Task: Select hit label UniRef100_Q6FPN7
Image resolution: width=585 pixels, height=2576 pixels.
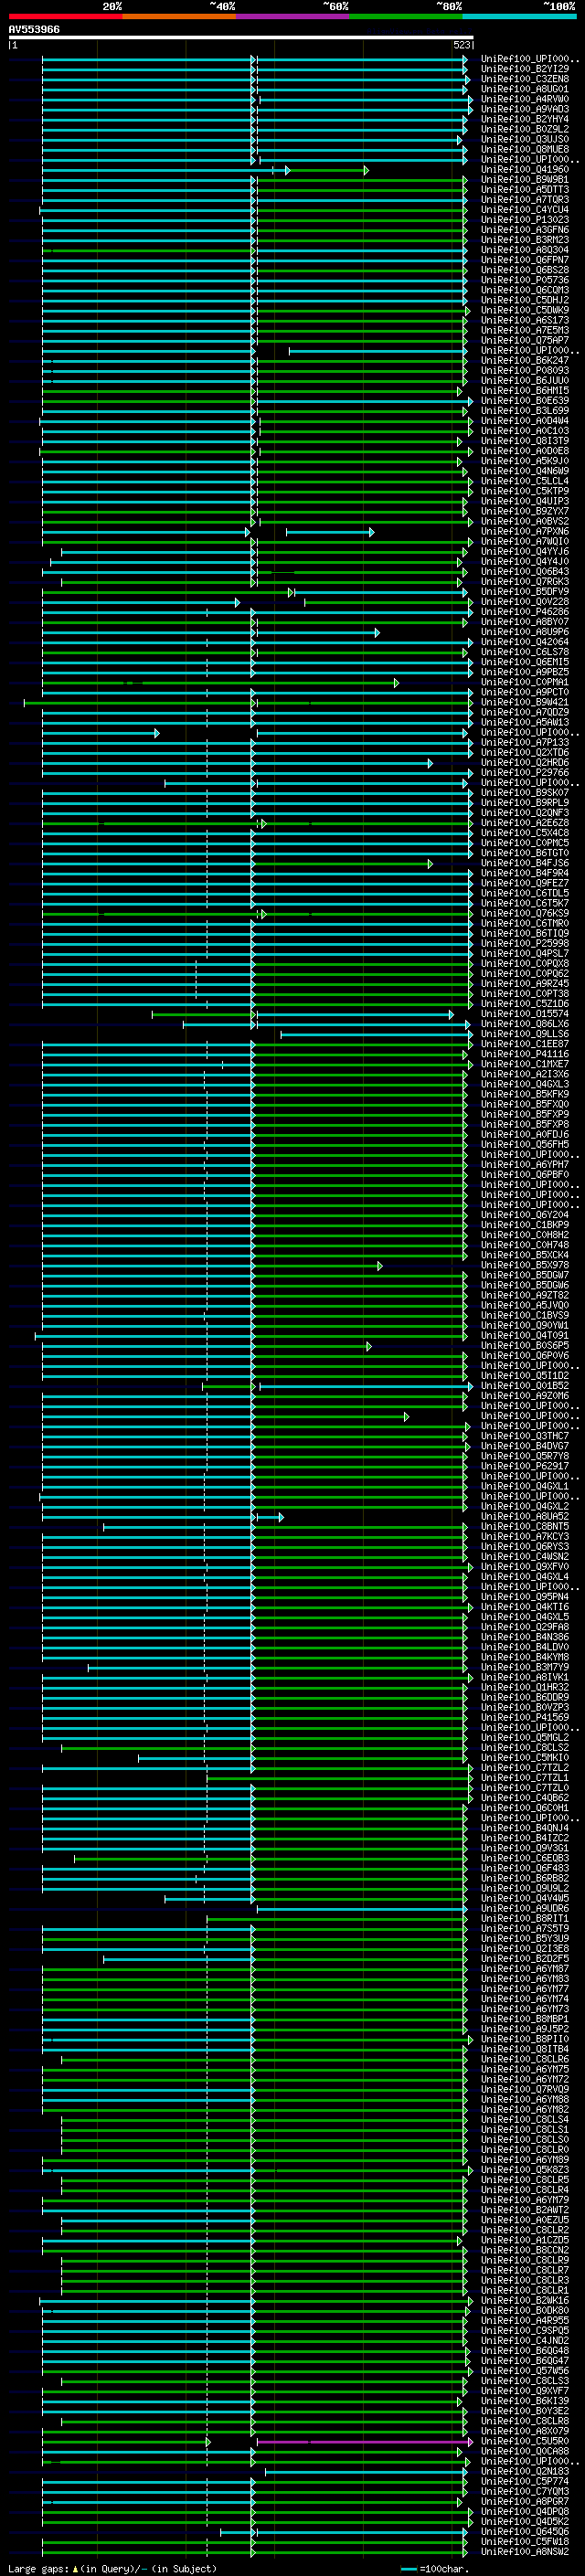Action: [525, 260]
